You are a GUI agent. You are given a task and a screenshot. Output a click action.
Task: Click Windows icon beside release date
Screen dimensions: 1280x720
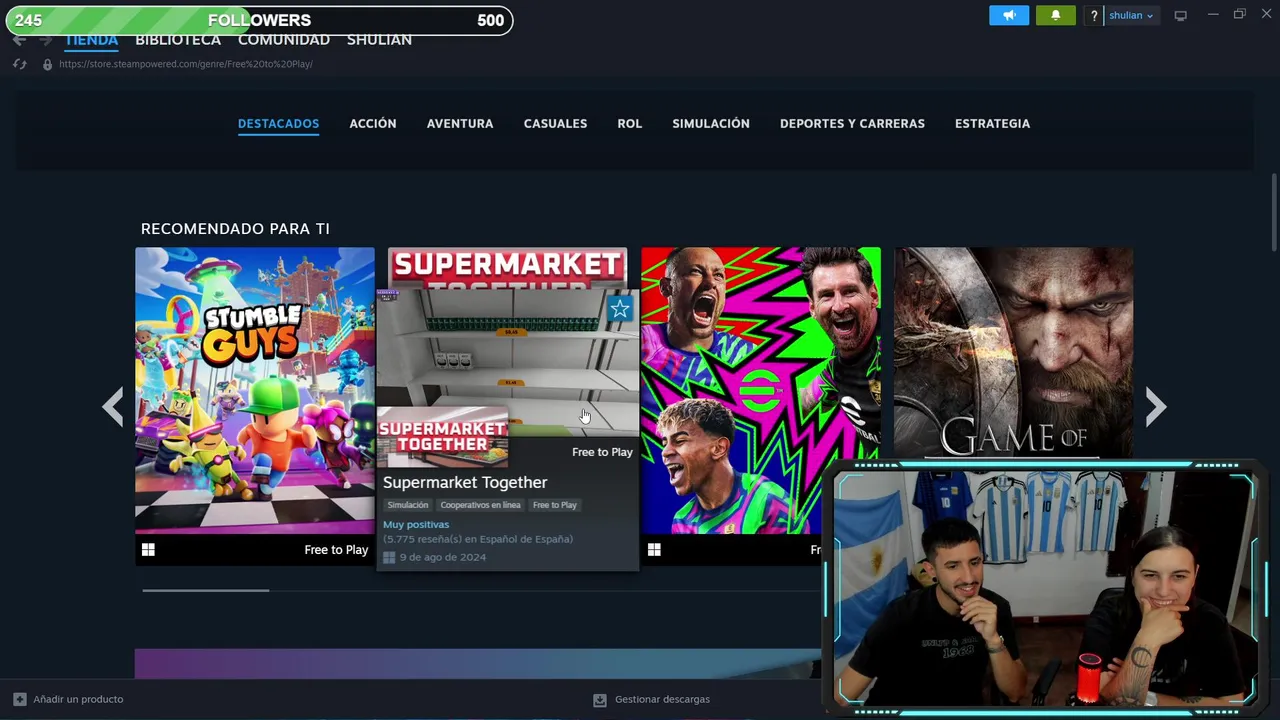point(389,557)
